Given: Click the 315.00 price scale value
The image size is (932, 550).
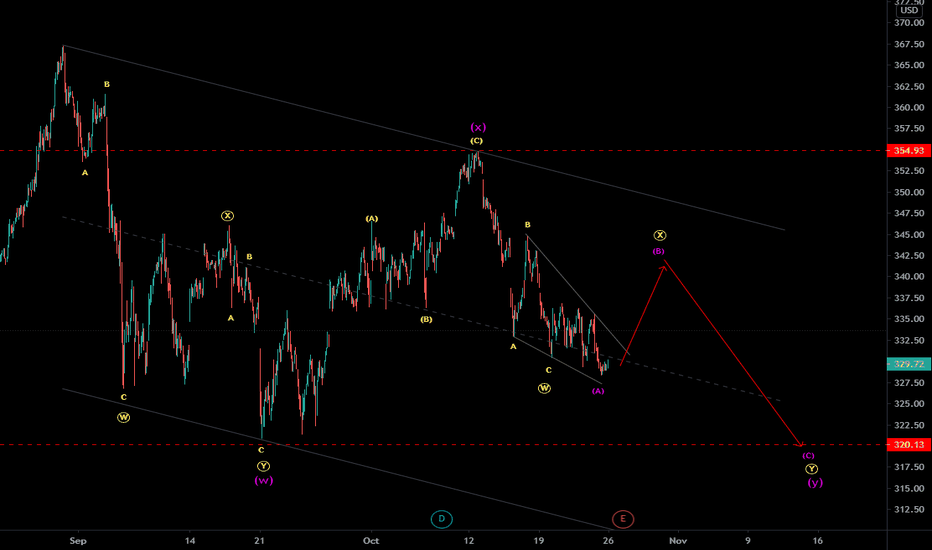Looking at the screenshot, I should pyautogui.click(x=909, y=488).
